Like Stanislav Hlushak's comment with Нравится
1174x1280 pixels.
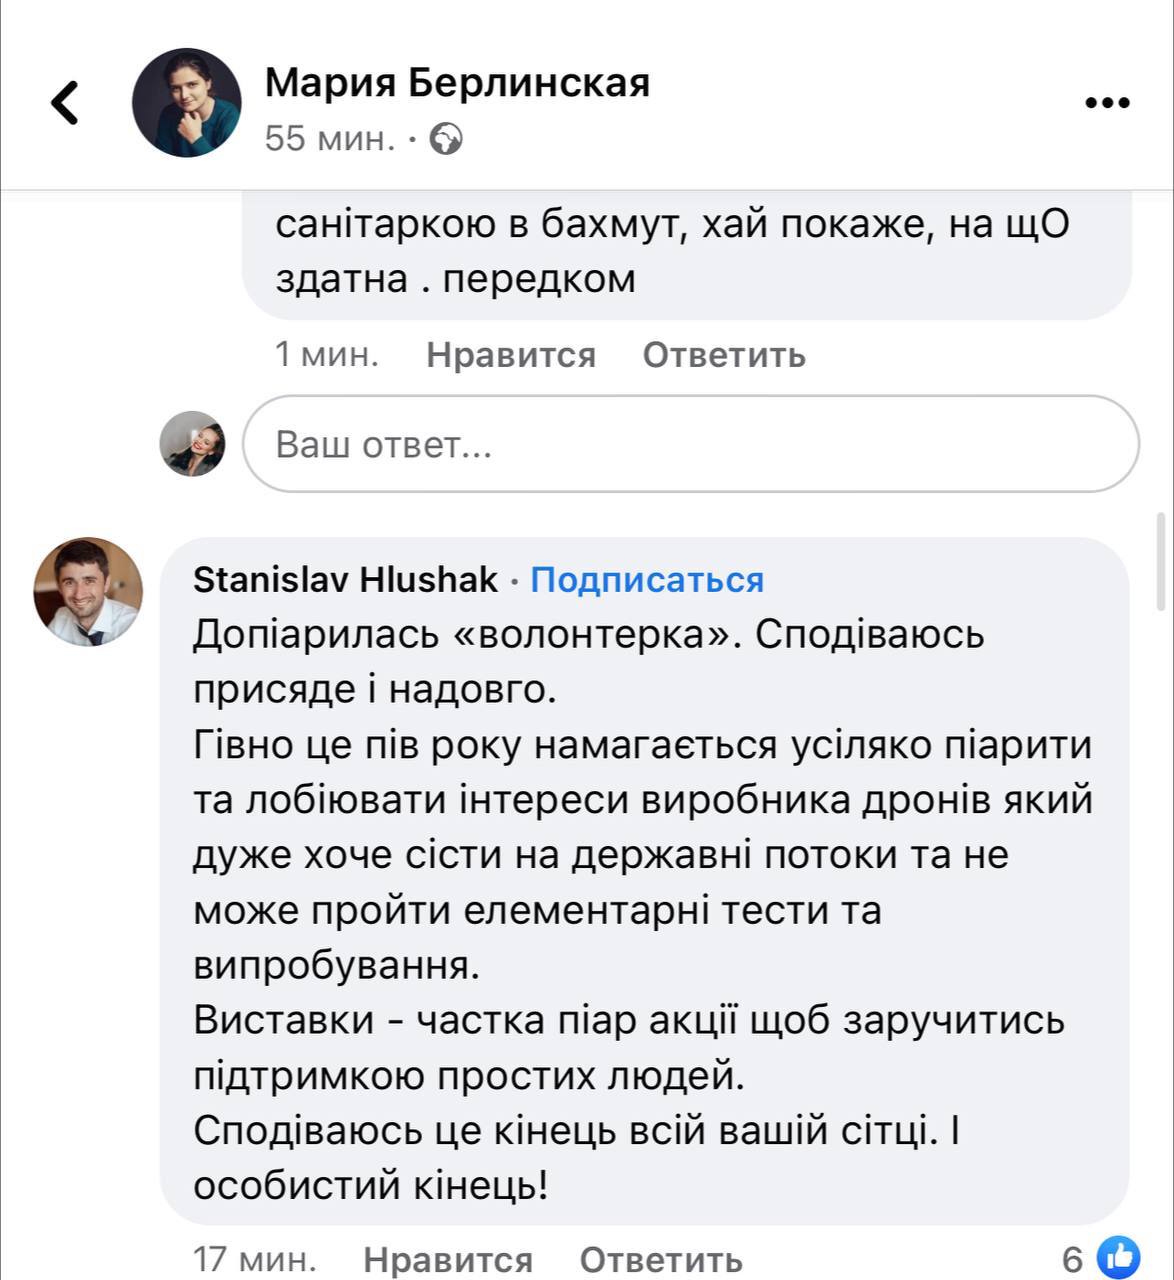point(447,1259)
